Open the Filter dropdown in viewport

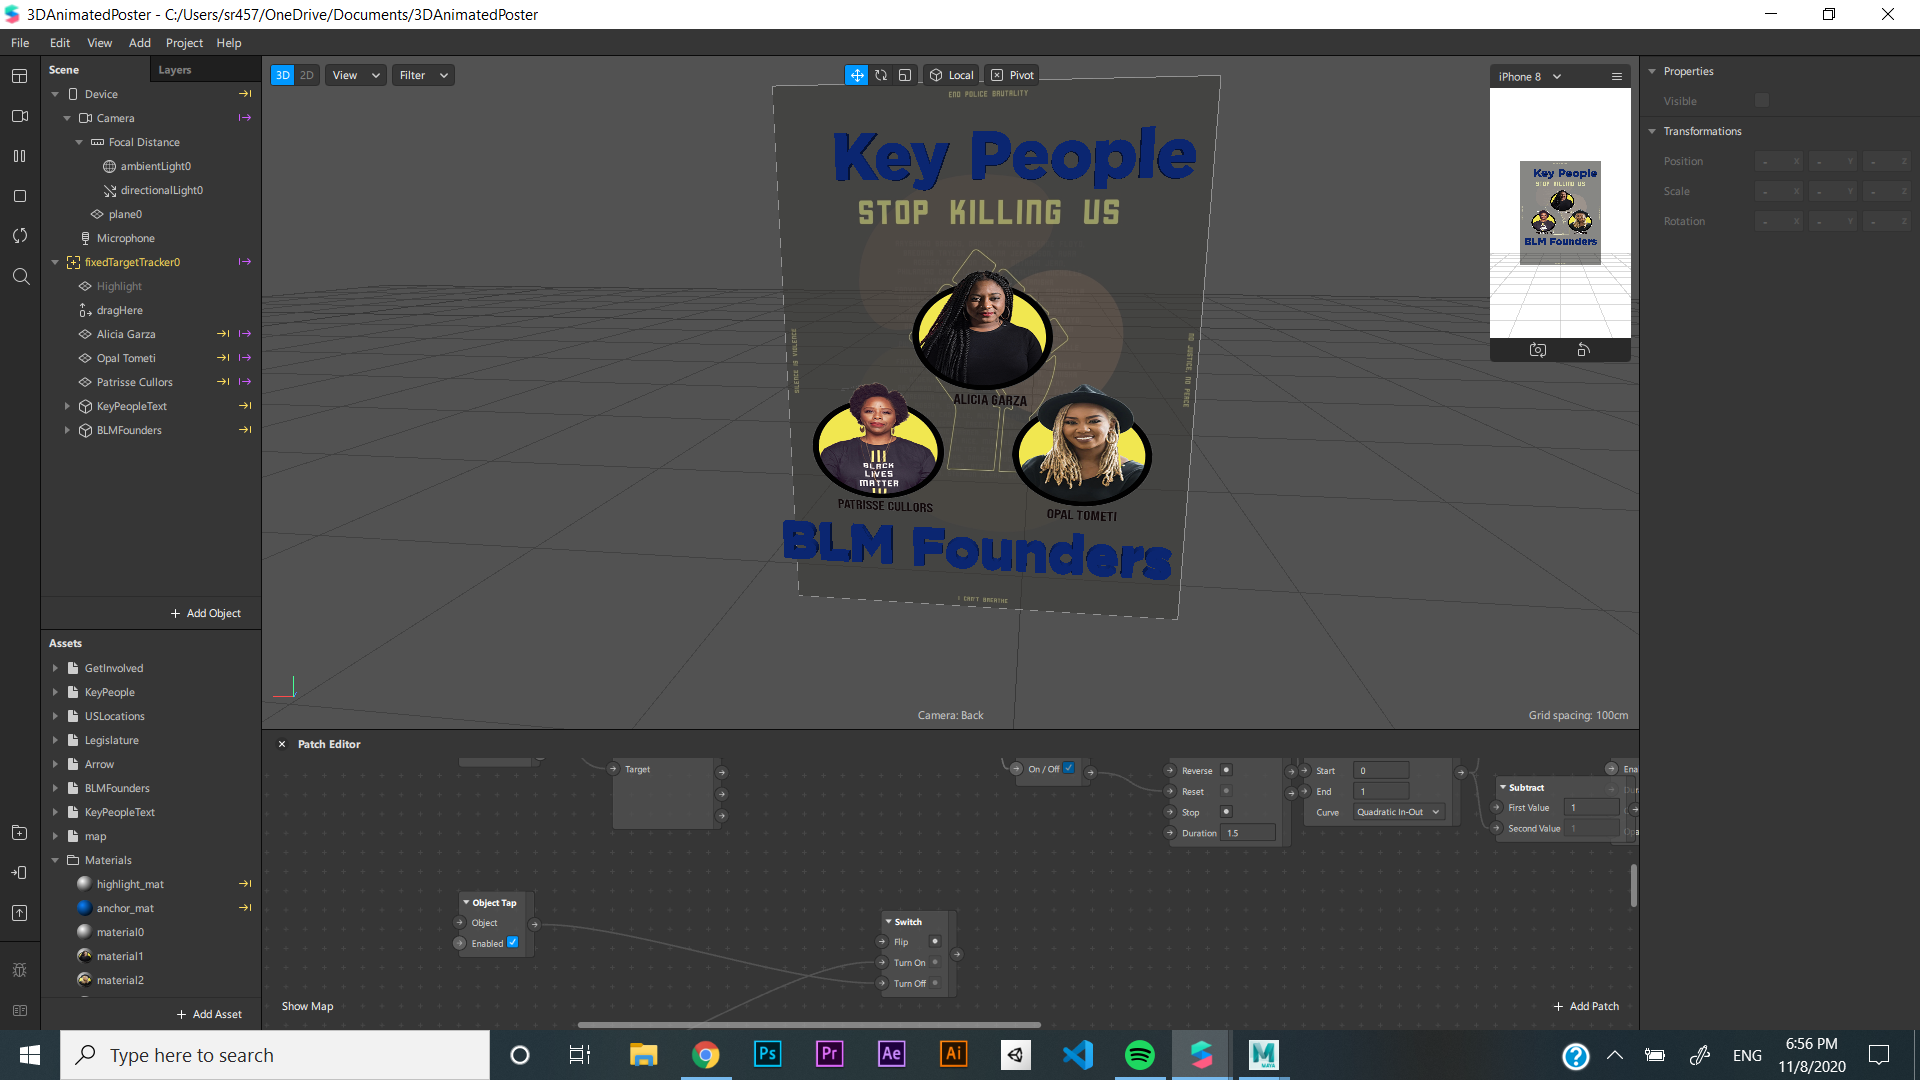(423, 75)
